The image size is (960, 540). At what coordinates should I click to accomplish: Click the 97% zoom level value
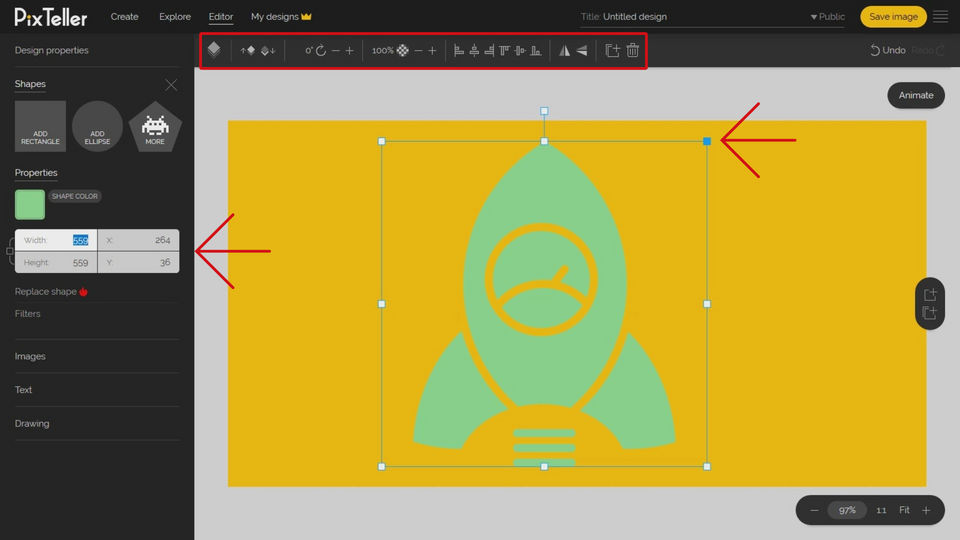847,510
